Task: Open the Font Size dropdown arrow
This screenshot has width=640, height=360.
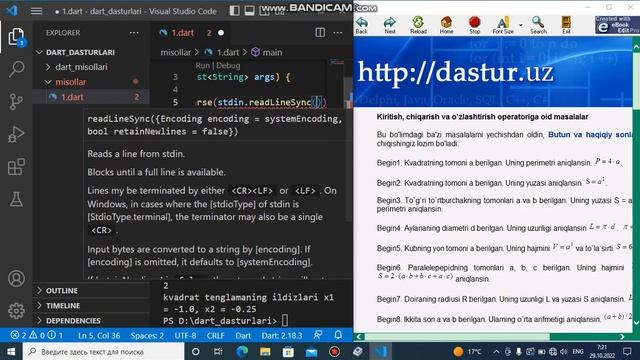Action: tap(520, 25)
